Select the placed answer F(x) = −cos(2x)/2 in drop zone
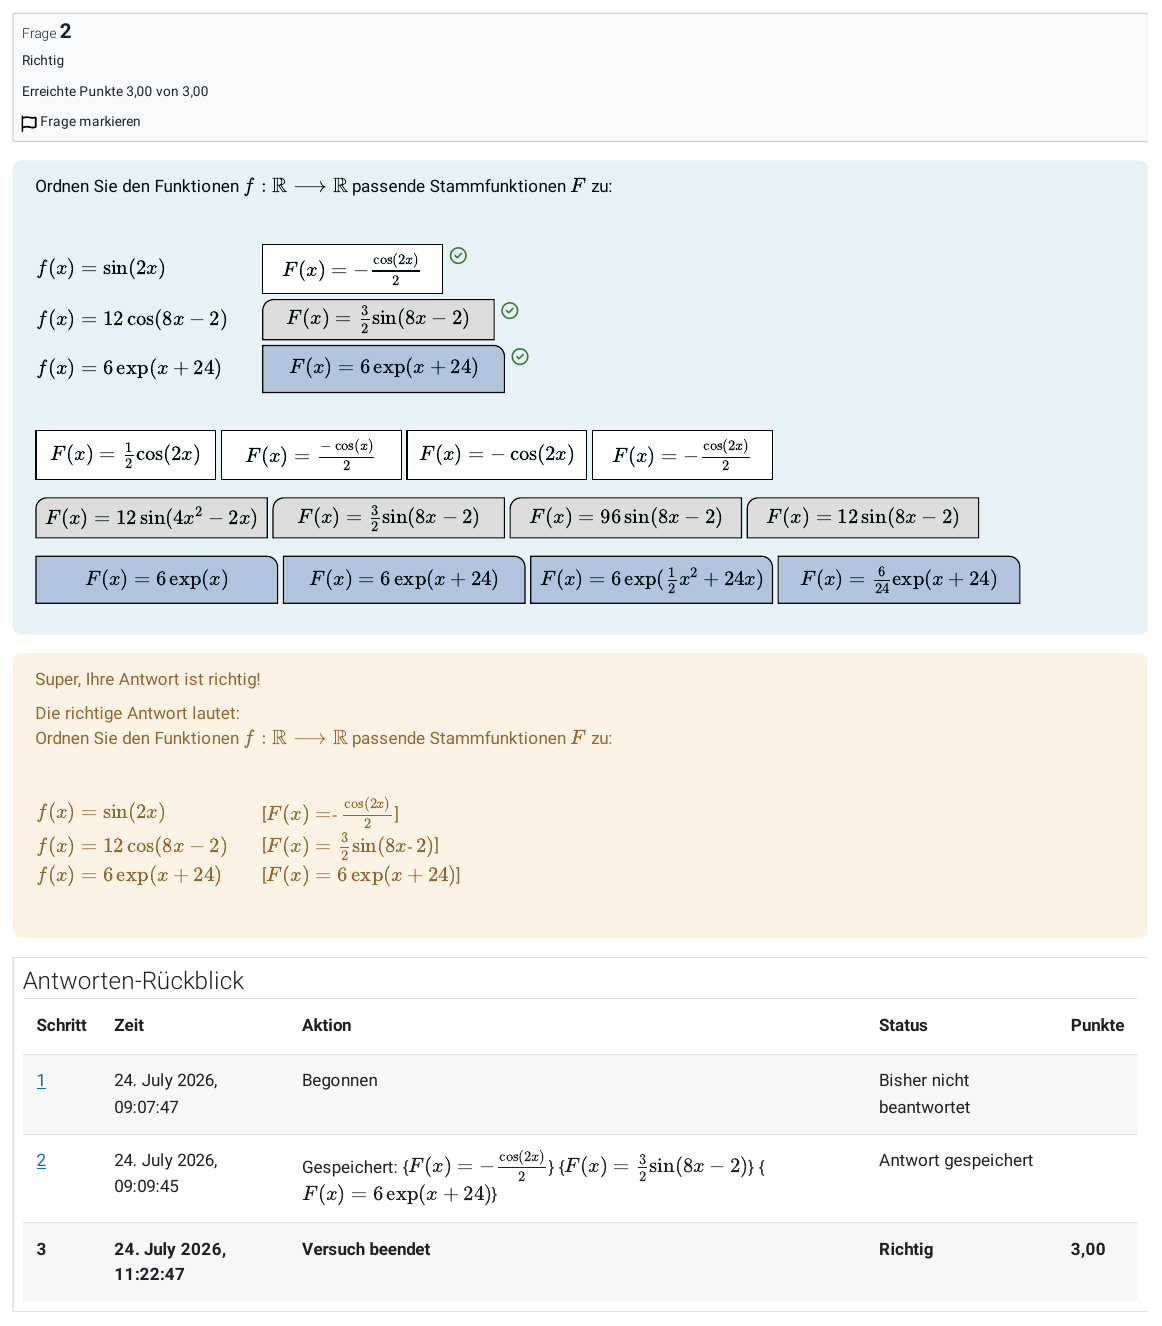Image resolution: width=1162 pixels, height=1326 pixels. coord(352,269)
